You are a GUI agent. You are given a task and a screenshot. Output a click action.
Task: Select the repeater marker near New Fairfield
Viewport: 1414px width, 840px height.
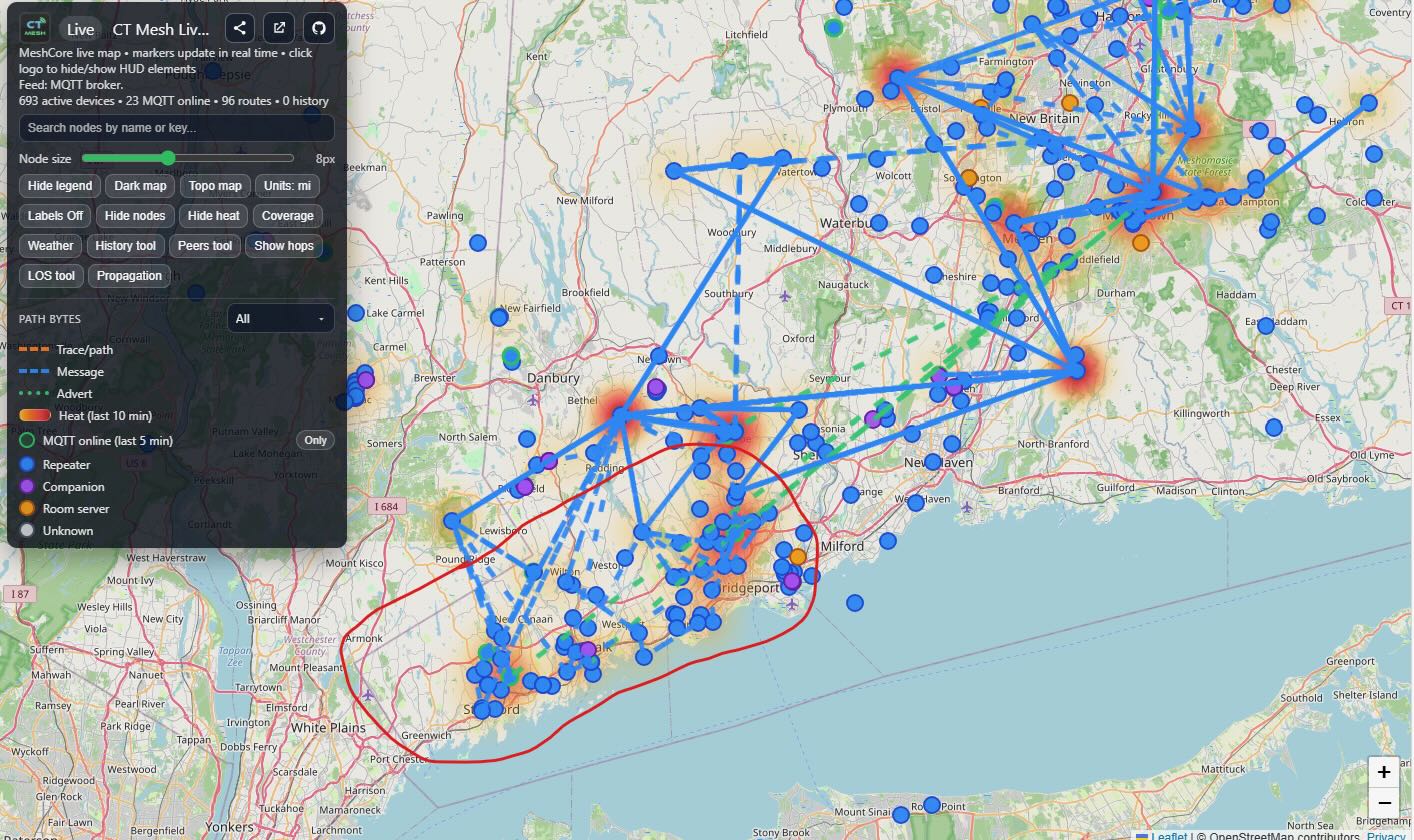(499, 317)
